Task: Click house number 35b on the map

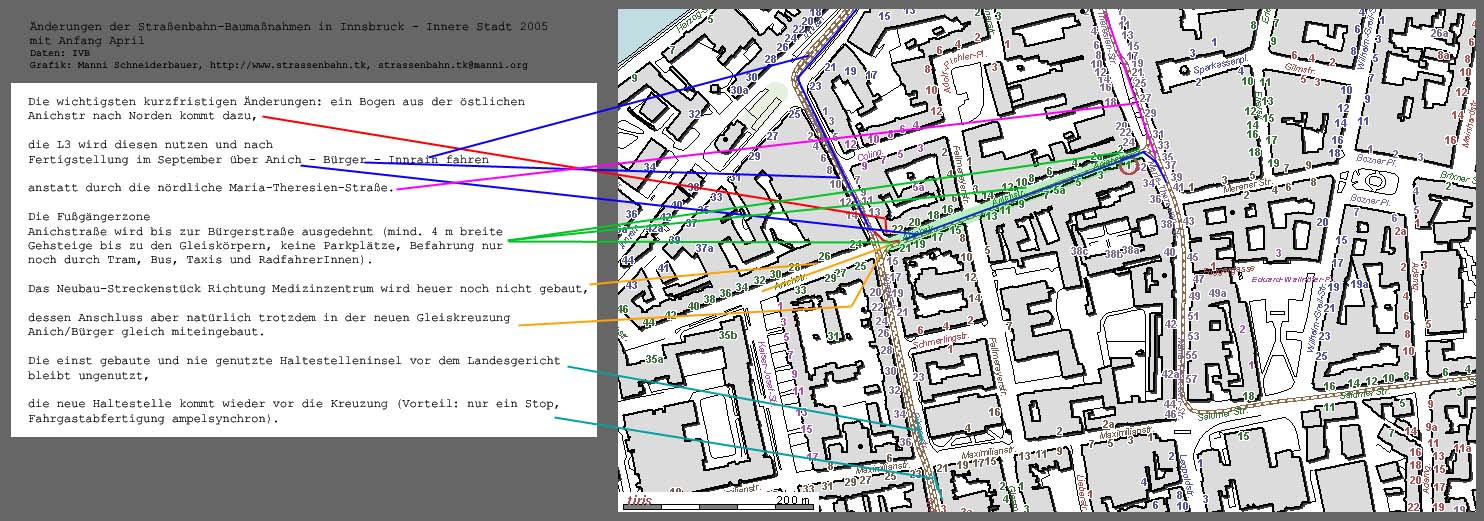Action: (x=727, y=335)
